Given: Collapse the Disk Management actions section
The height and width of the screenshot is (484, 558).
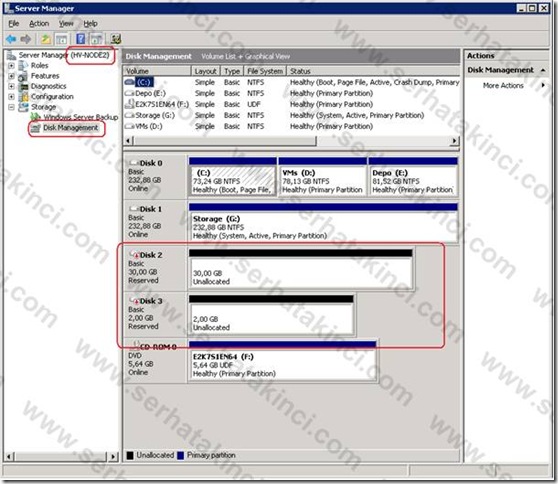Looking at the screenshot, I should (543, 70).
